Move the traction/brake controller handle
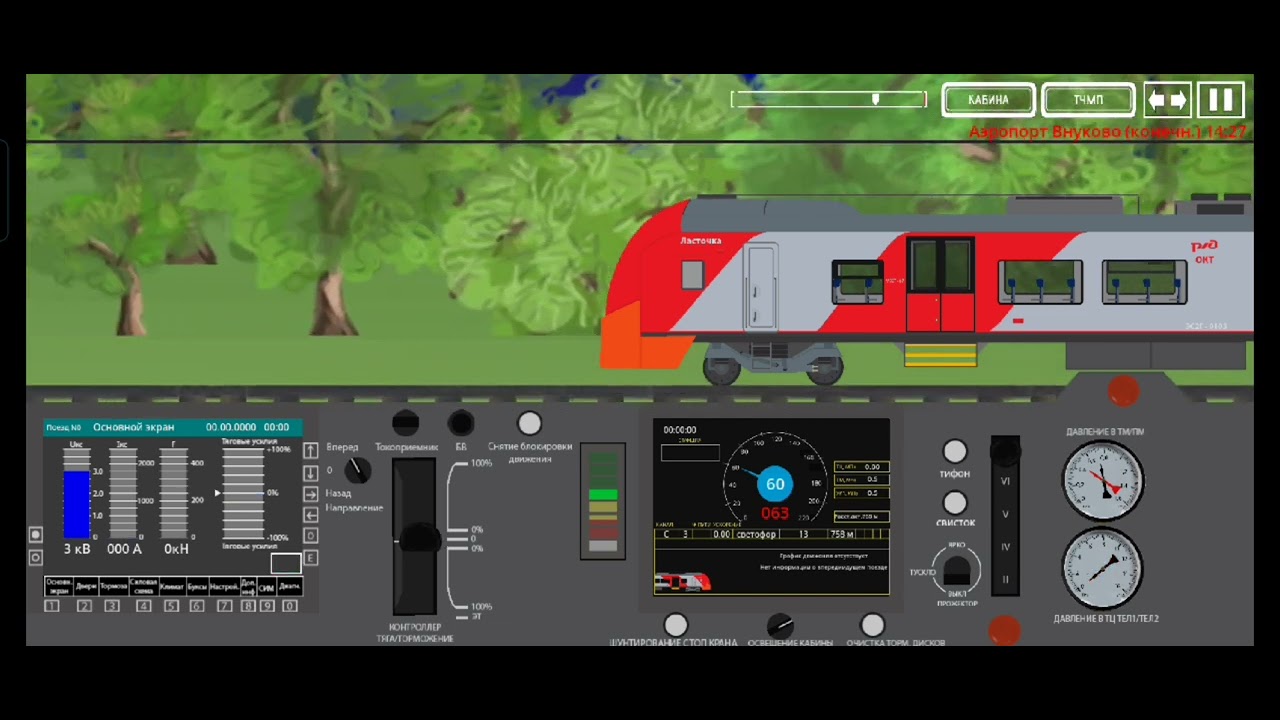 [419, 539]
